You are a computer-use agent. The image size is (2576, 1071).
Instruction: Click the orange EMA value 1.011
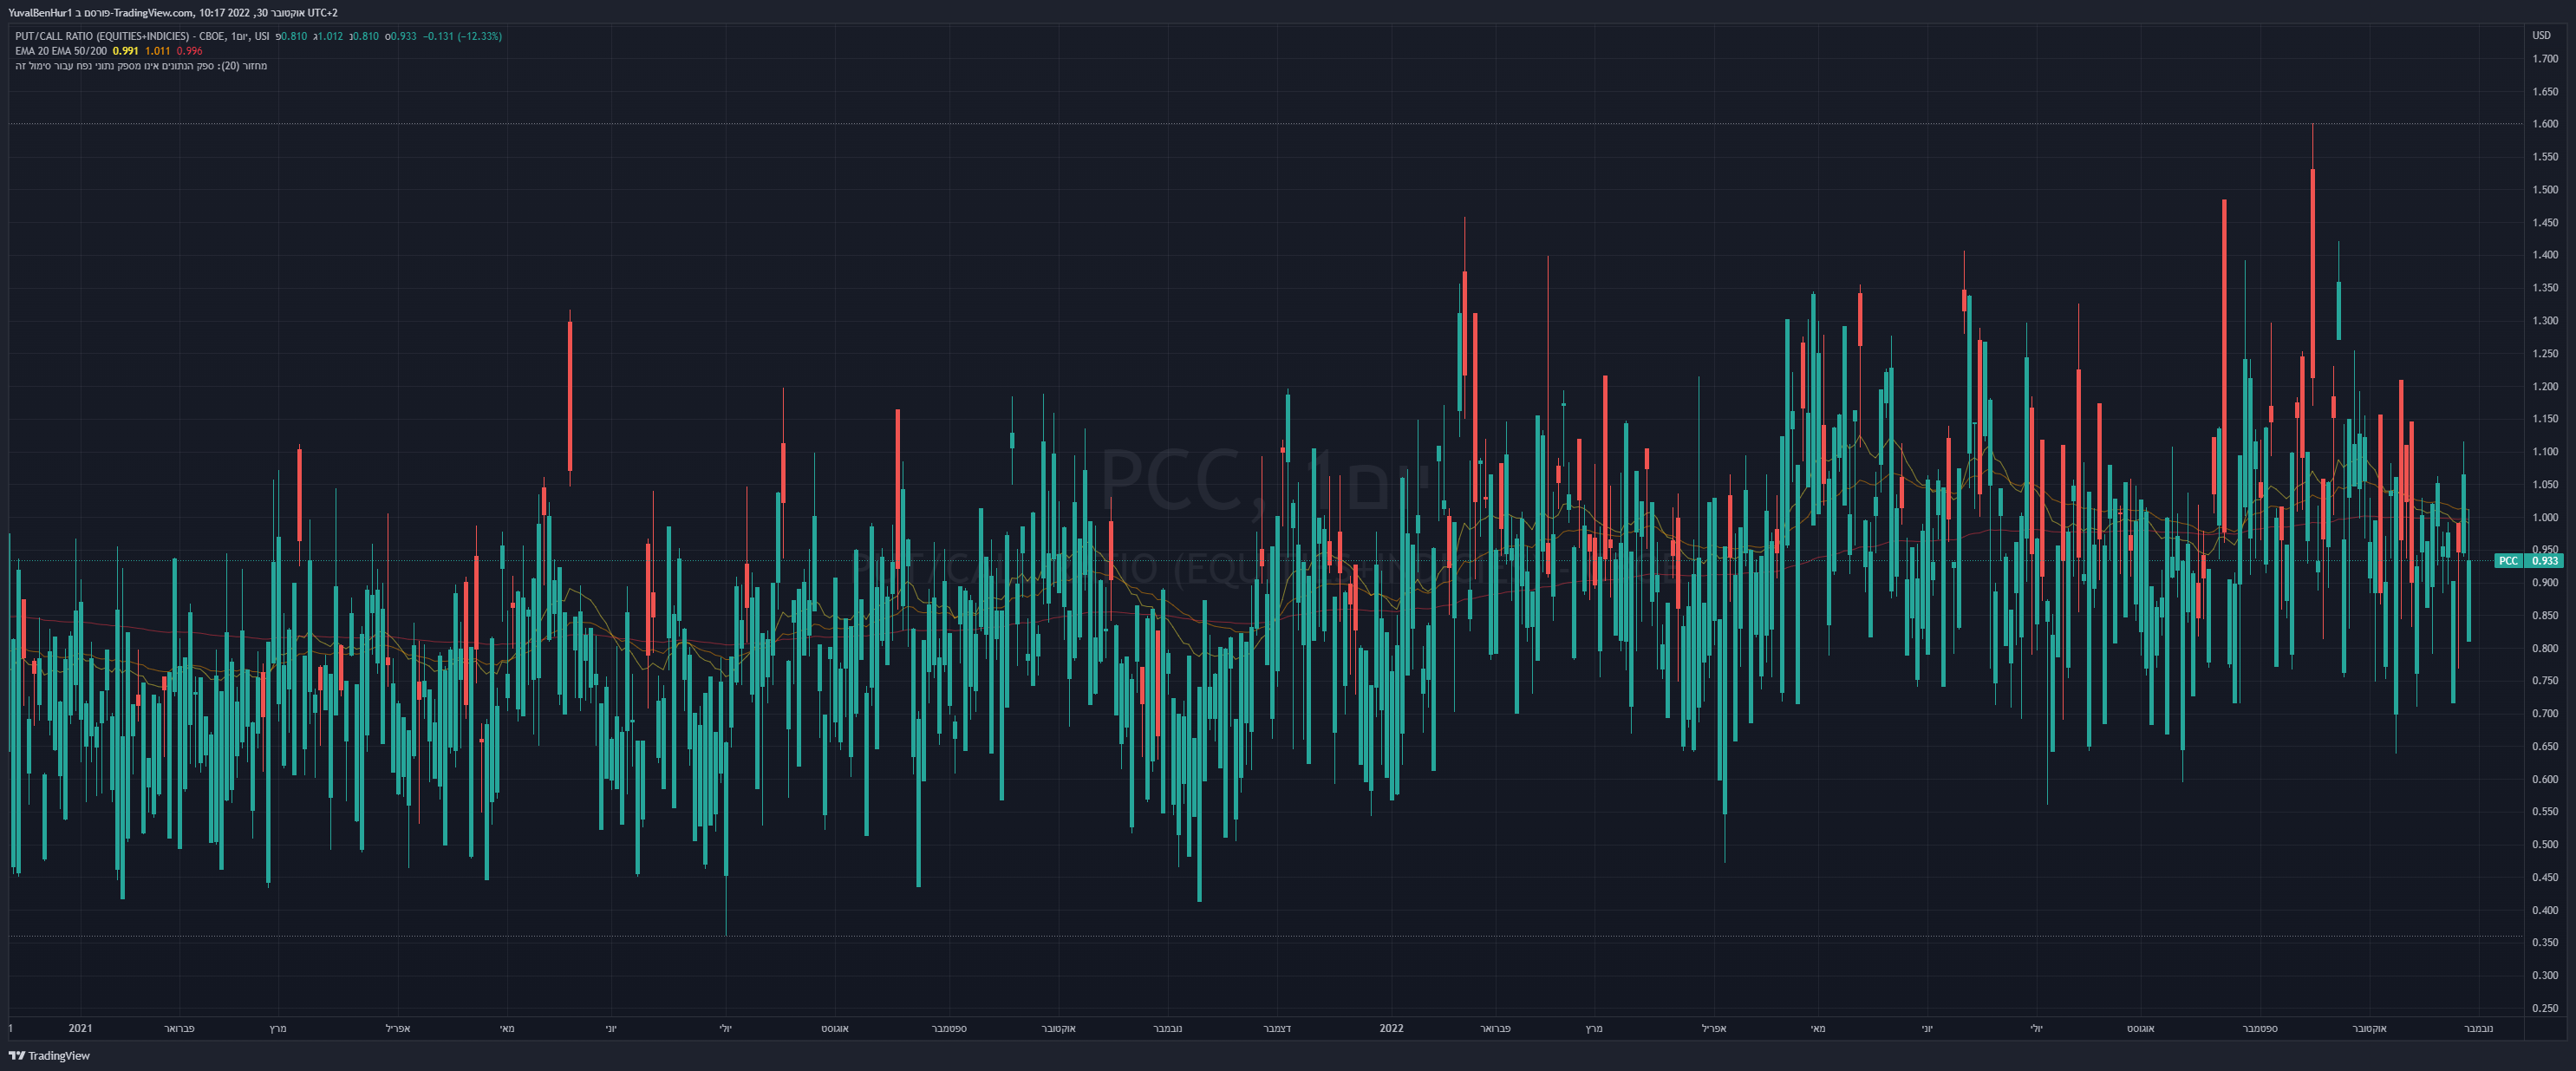point(158,51)
